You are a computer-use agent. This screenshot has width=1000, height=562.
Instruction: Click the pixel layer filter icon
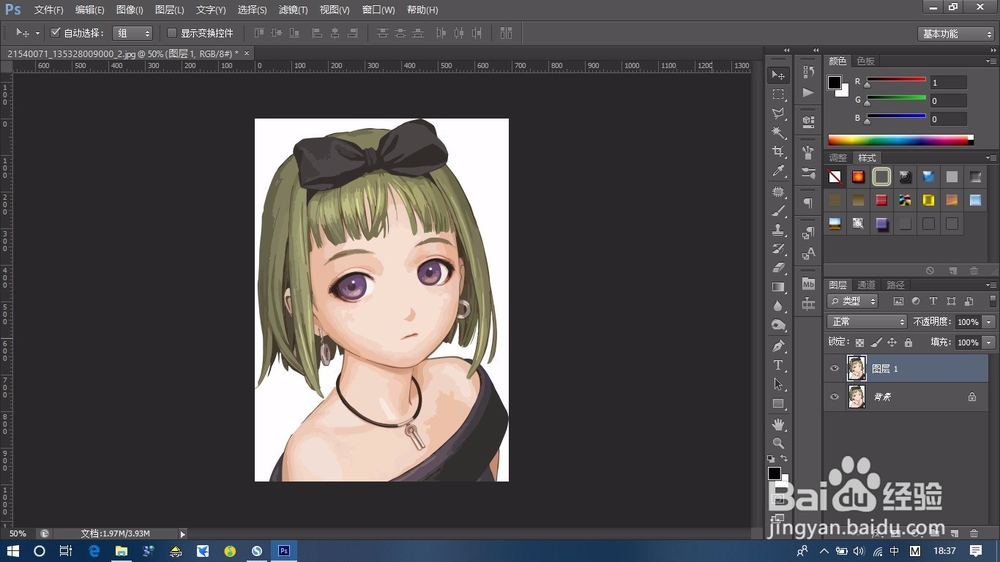[x=898, y=301]
